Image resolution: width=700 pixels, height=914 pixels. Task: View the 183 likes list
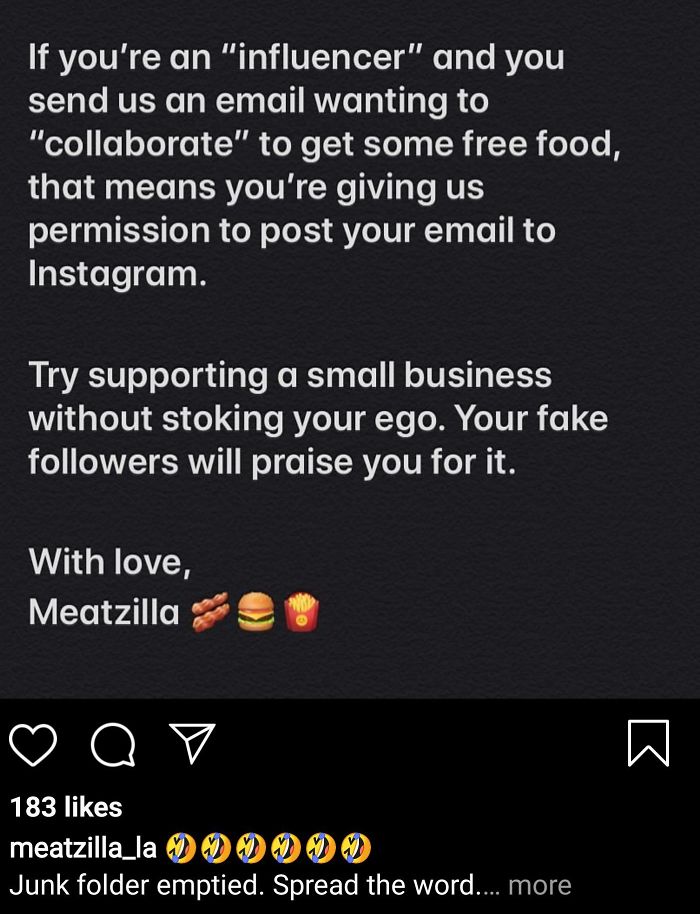(65, 807)
